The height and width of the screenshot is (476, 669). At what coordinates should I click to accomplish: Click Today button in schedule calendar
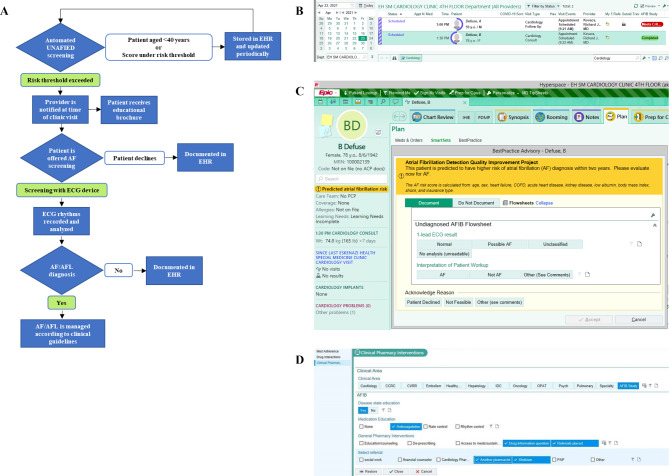(x=367, y=6)
